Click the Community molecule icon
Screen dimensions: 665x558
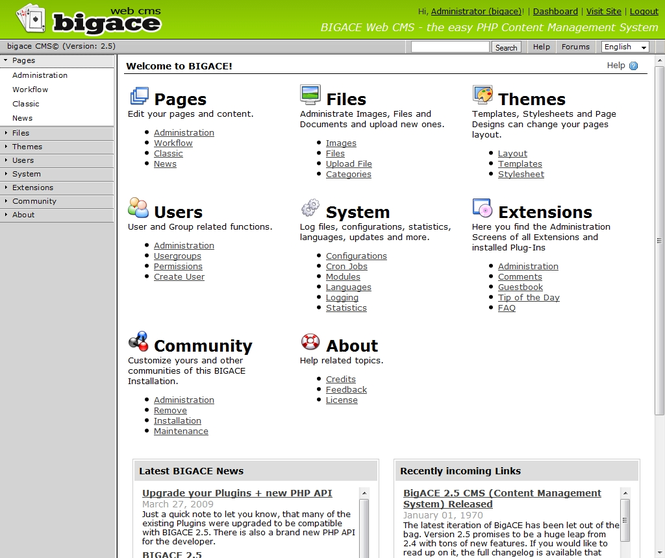(x=139, y=341)
